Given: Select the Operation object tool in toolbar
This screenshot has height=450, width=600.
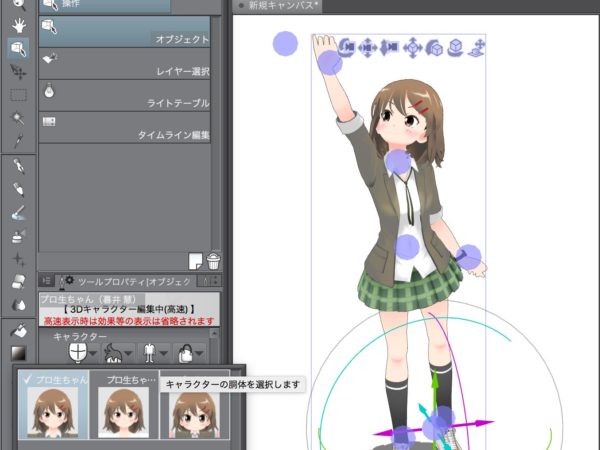Looking at the screenshot, I should click(18, 49).
